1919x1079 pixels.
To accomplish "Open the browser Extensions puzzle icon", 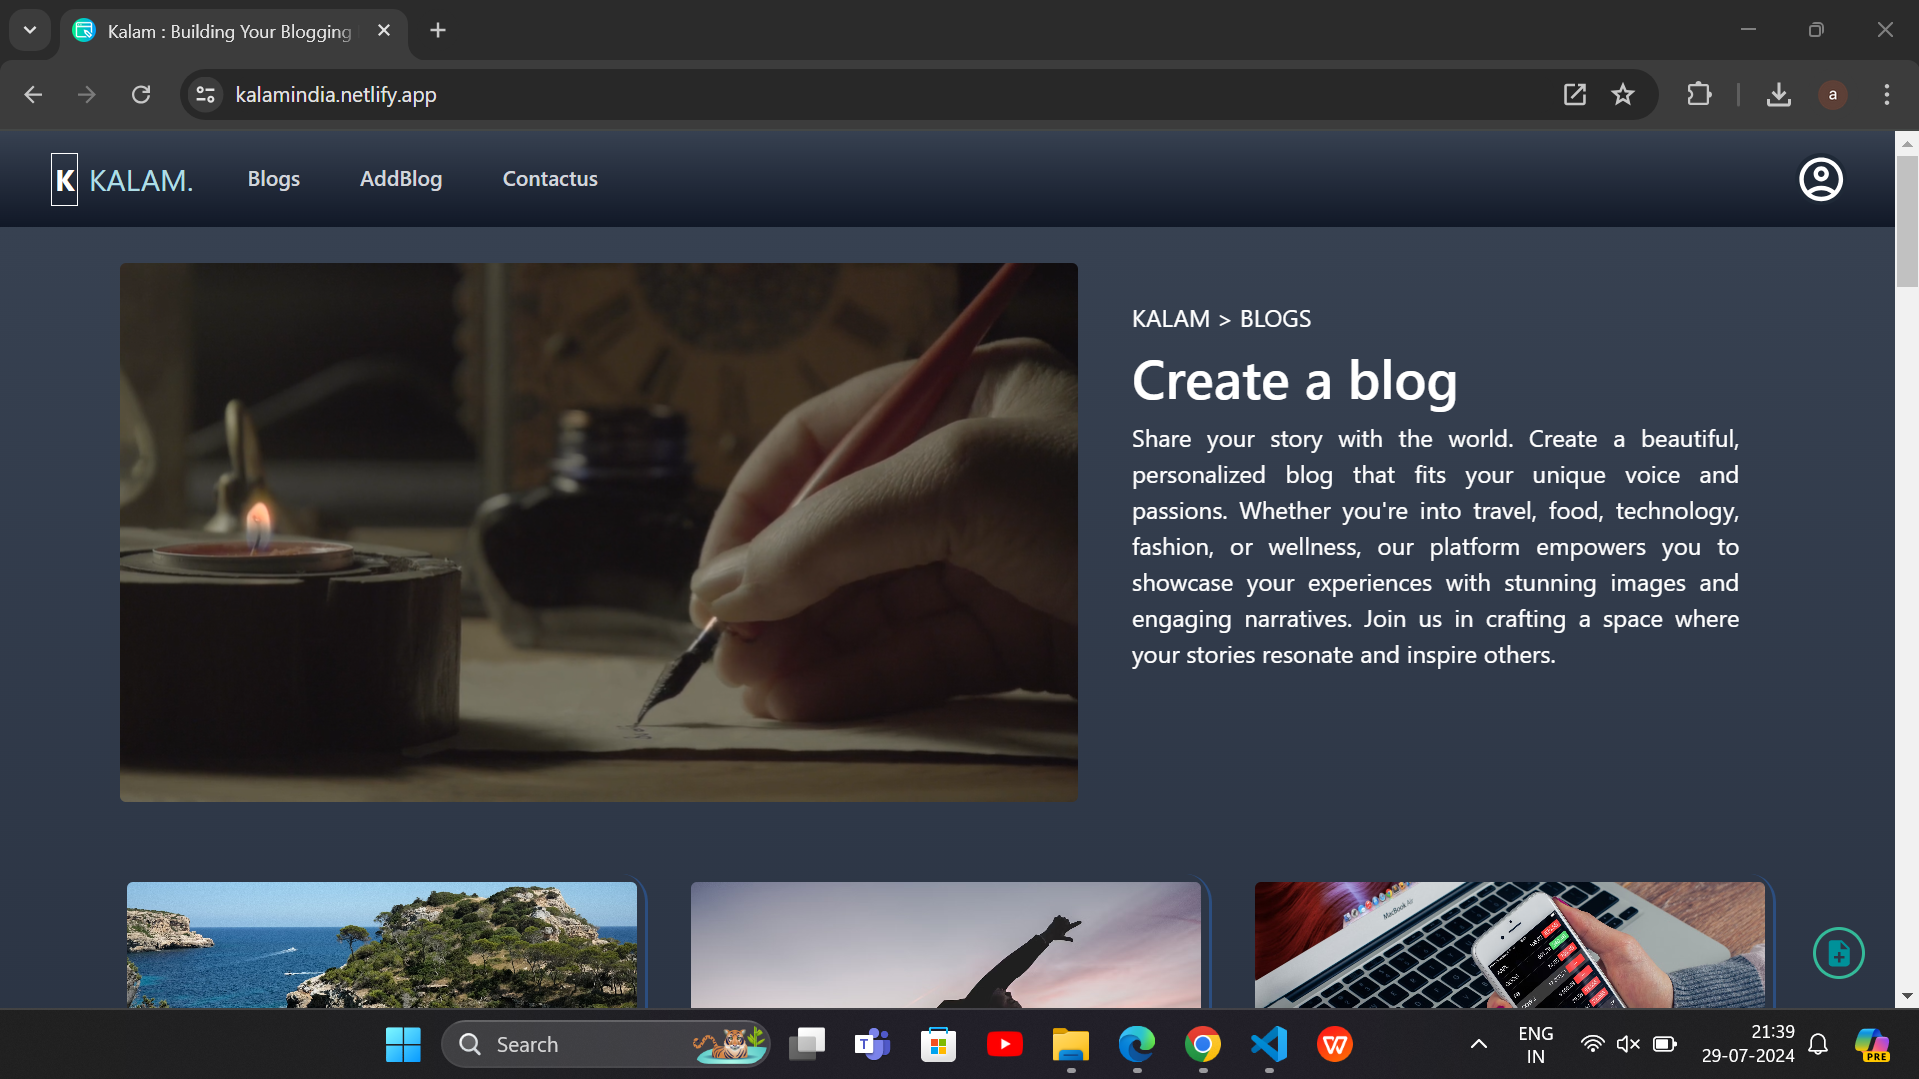I will (x=1698, y=95).
